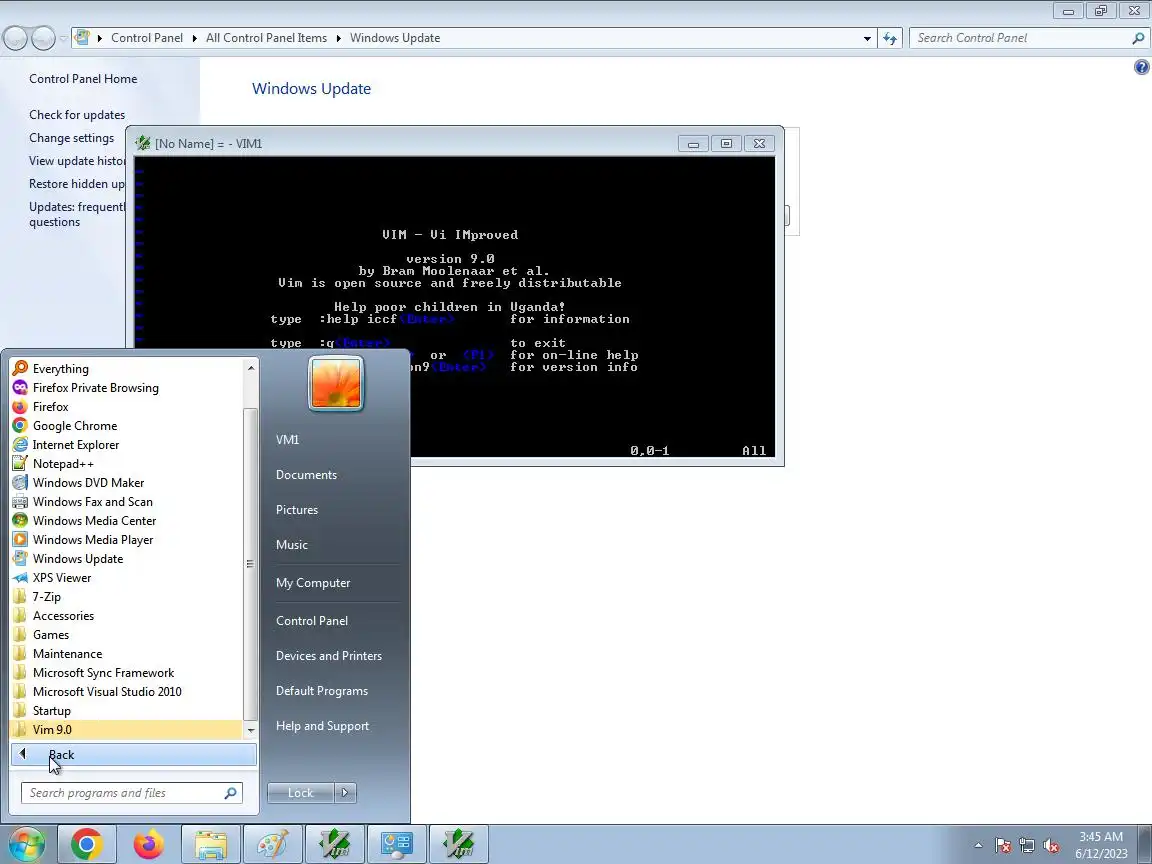Launch Google Chrome from the programs list
1152x864 pixels.
coord(126,426)
